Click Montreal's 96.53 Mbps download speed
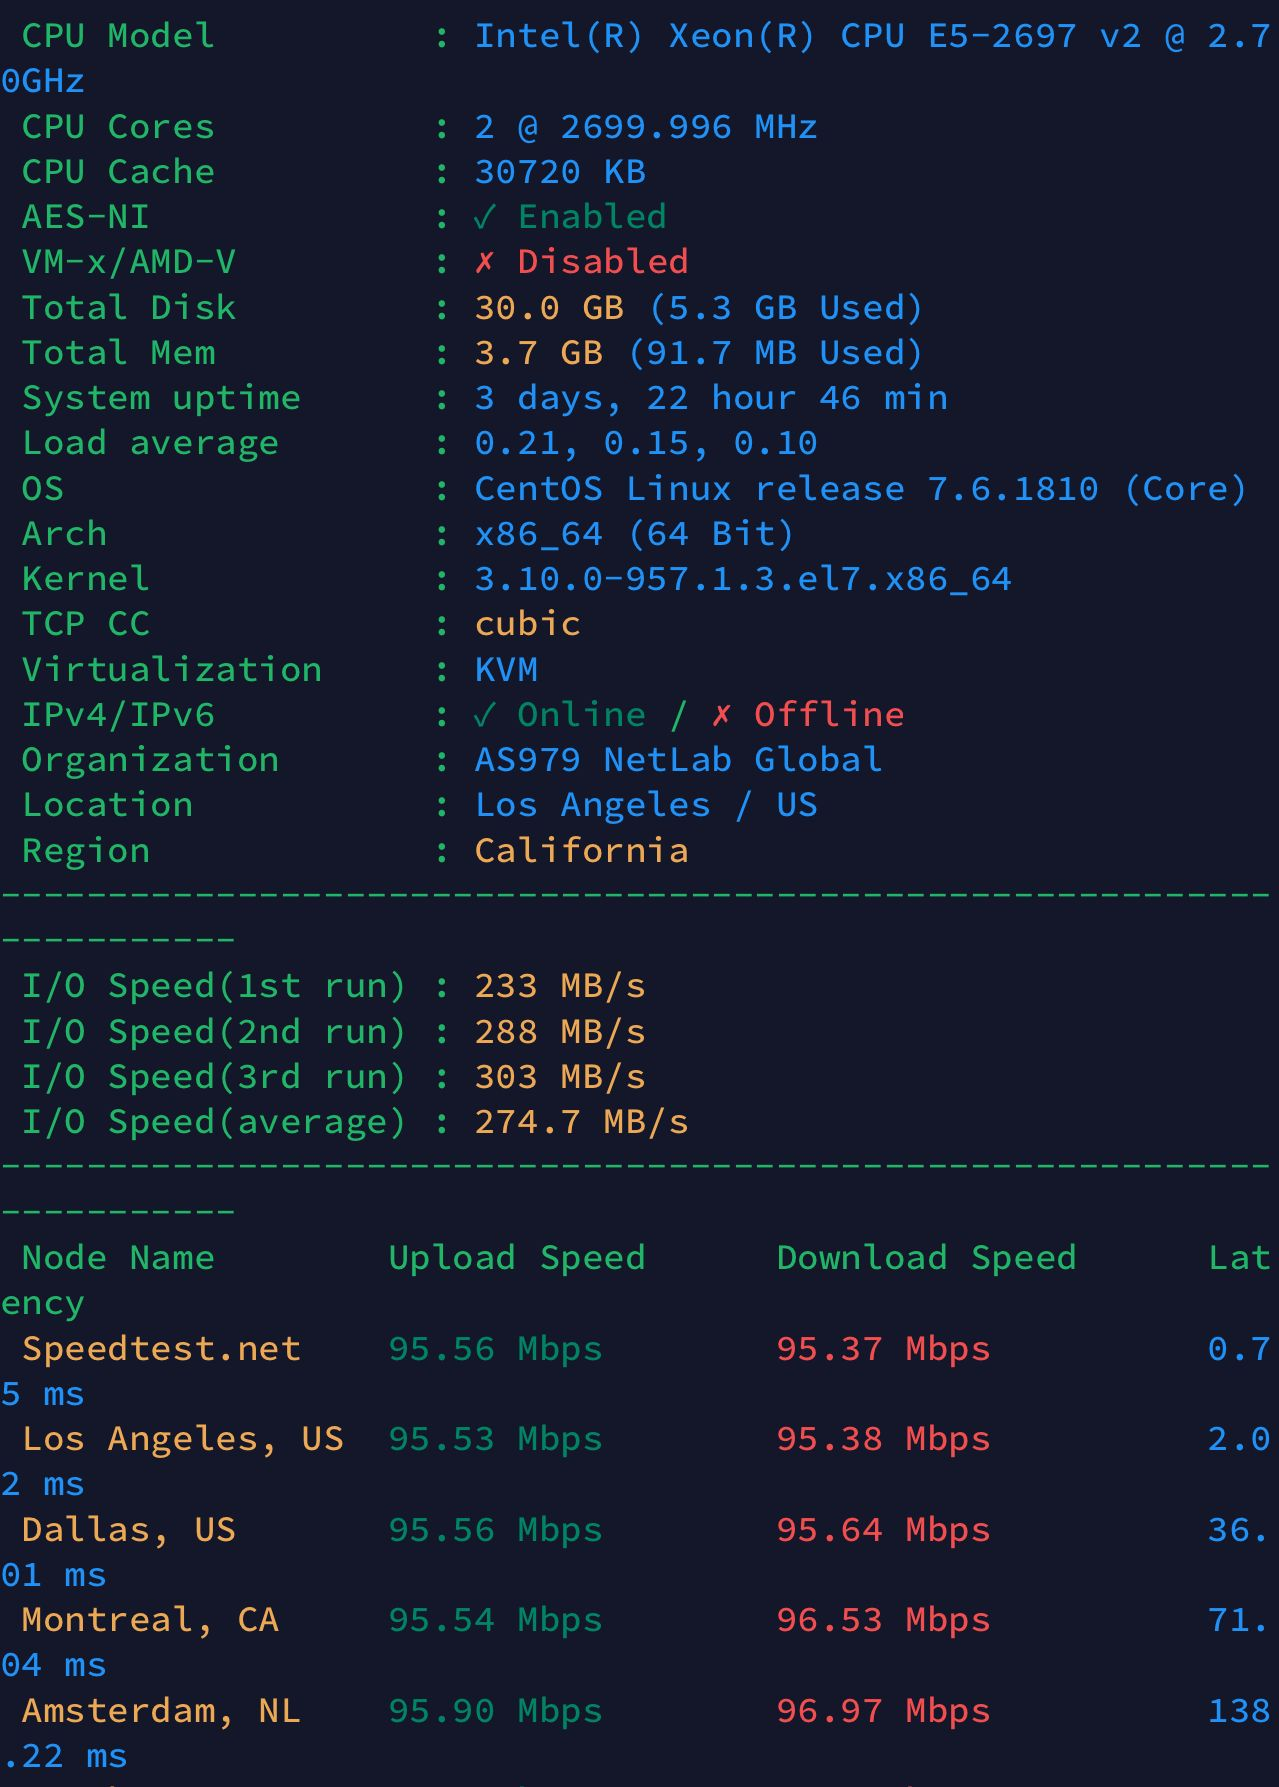Screen dimensions: 1279x1787 click(883, 1620)
